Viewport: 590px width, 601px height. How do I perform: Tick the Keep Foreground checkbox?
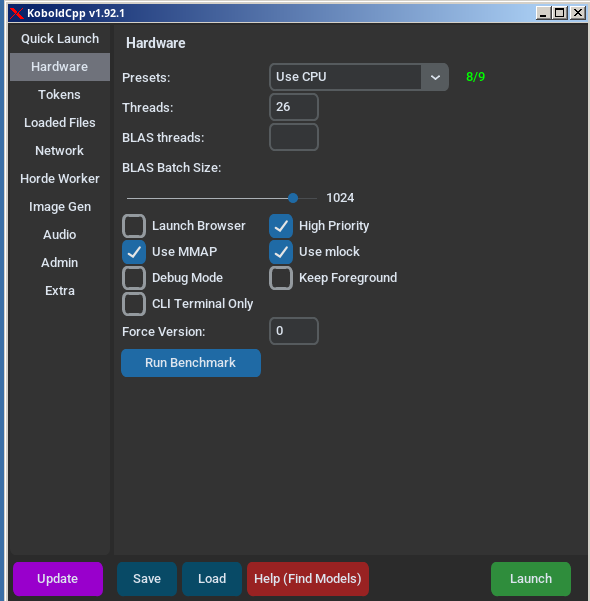click(281, 278)
